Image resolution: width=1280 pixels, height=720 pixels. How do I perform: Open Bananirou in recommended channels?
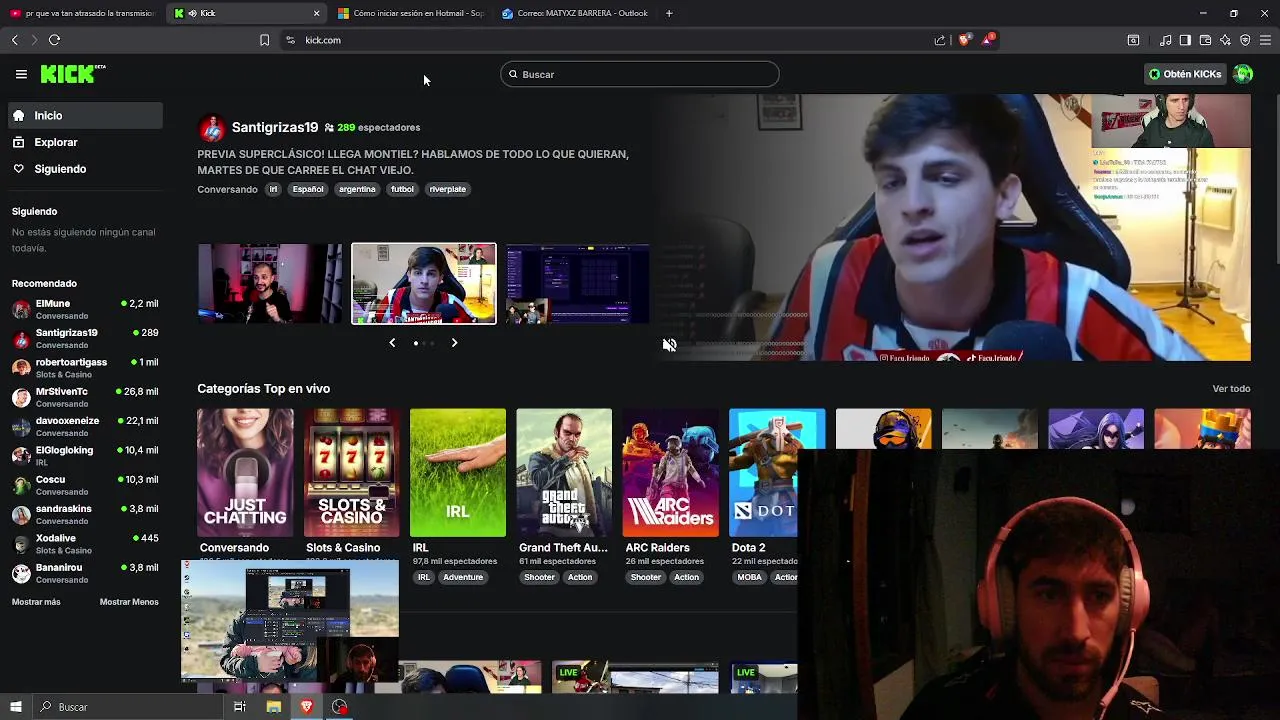[85, 573]
